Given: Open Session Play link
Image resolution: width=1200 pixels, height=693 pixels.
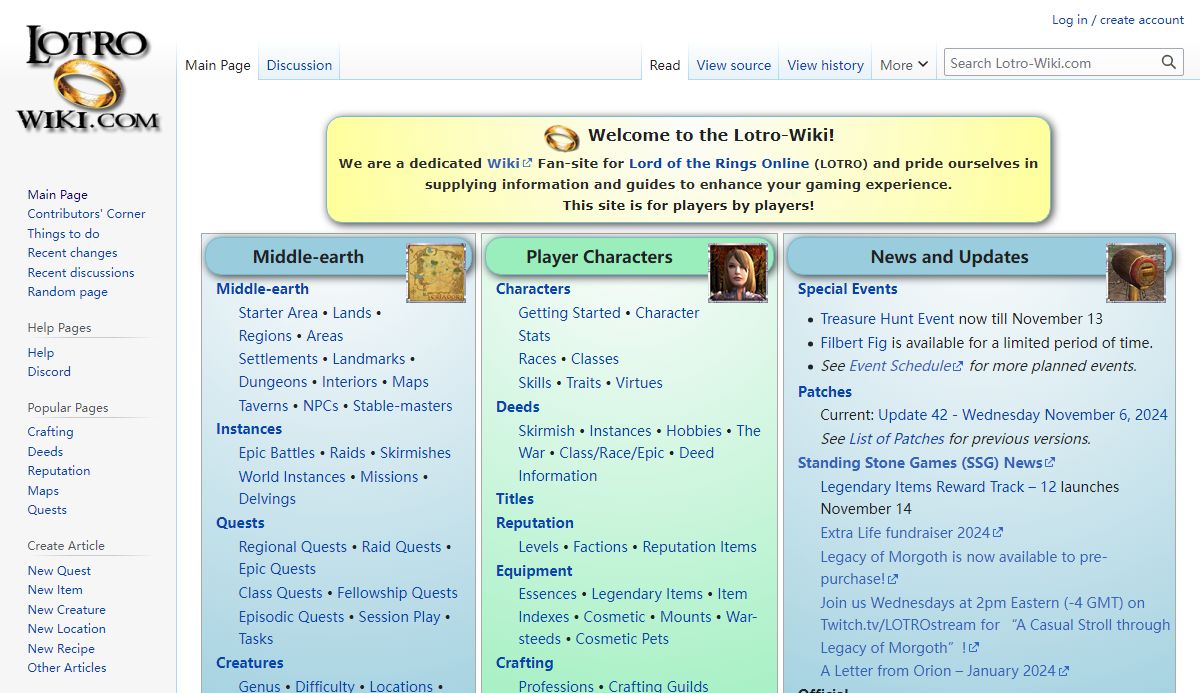Looking at the screenshot, I should click(x=400, y=617).
